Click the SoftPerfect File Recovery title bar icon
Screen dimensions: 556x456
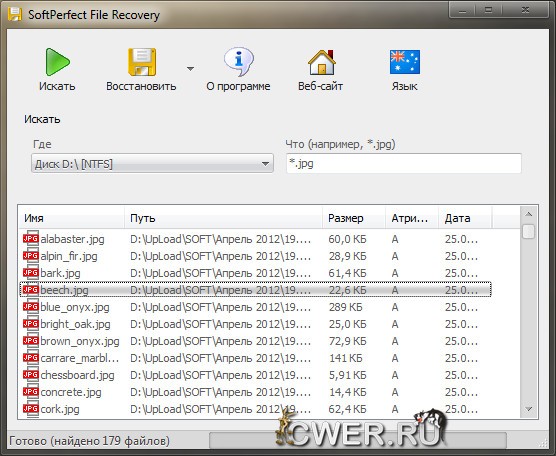(x=15, y=15)
